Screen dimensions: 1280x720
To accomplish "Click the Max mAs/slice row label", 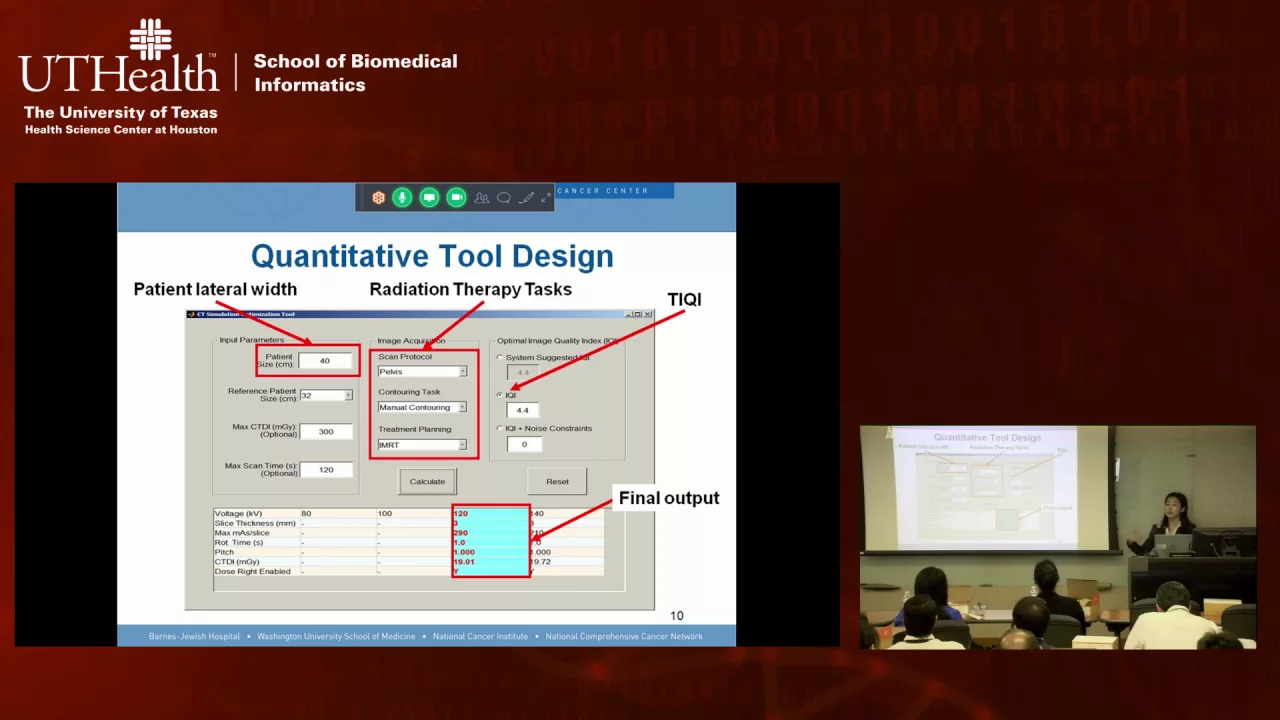I will coord(243,533).
